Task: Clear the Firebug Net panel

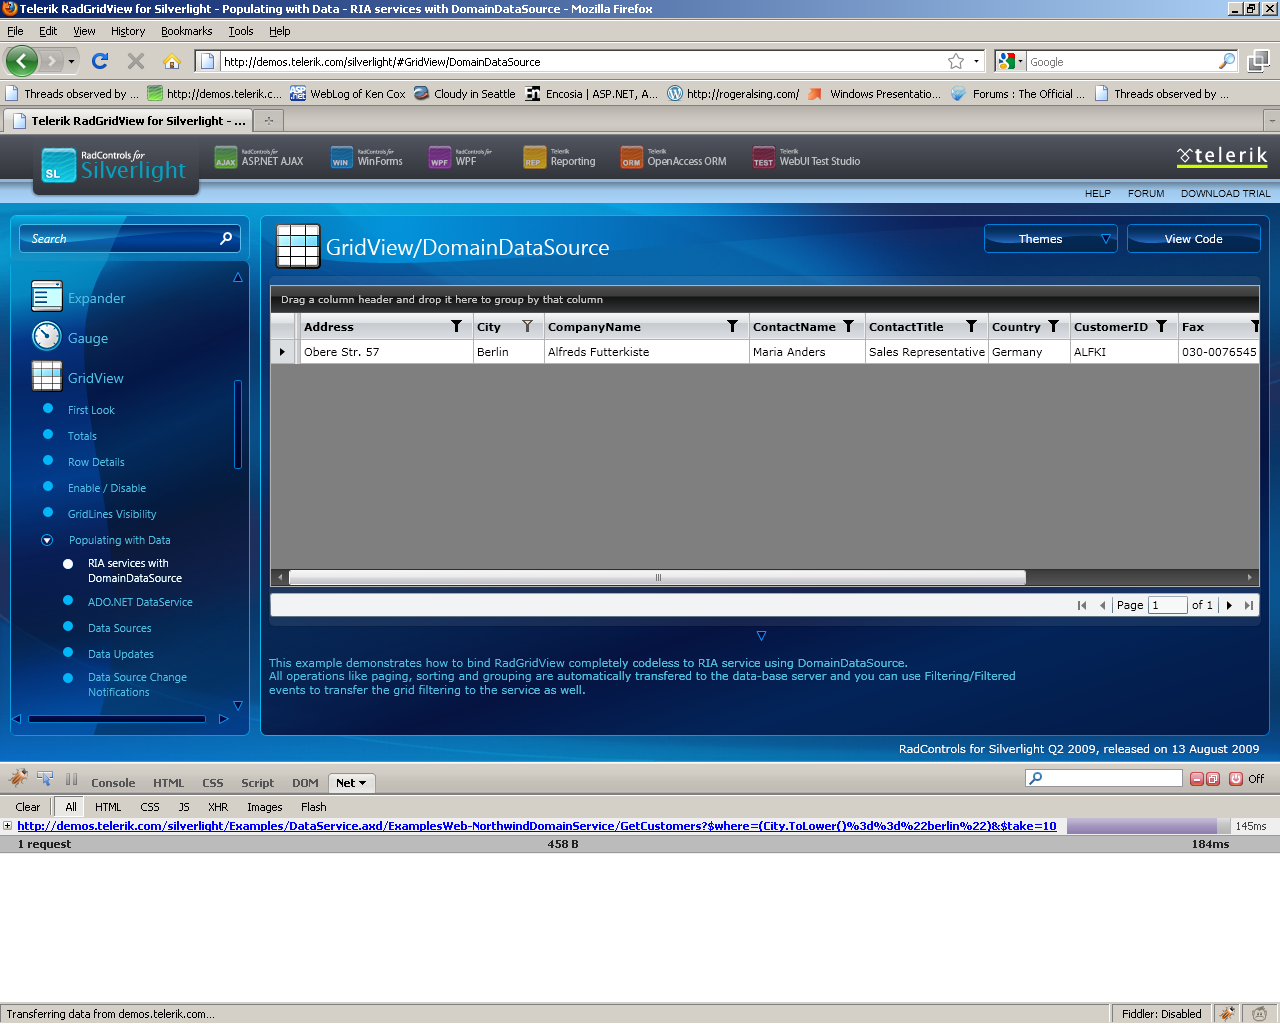Action: pyautogui.click(x=28, y=807)
